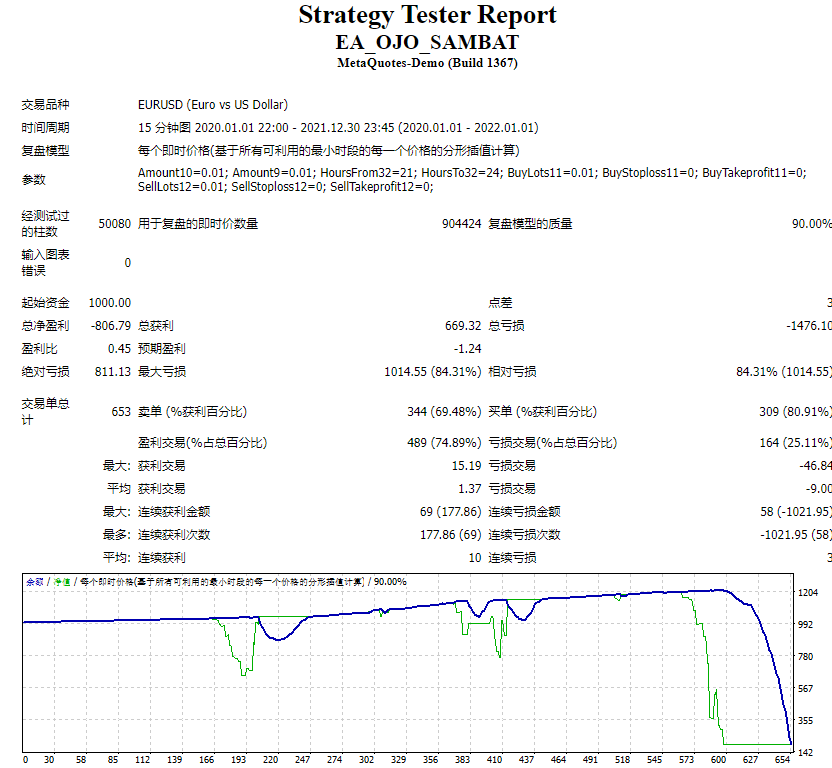832x768 pixels.
Task: Select the EA_OJO_SAMBAT expert name heading
Action: coord(427,42)
